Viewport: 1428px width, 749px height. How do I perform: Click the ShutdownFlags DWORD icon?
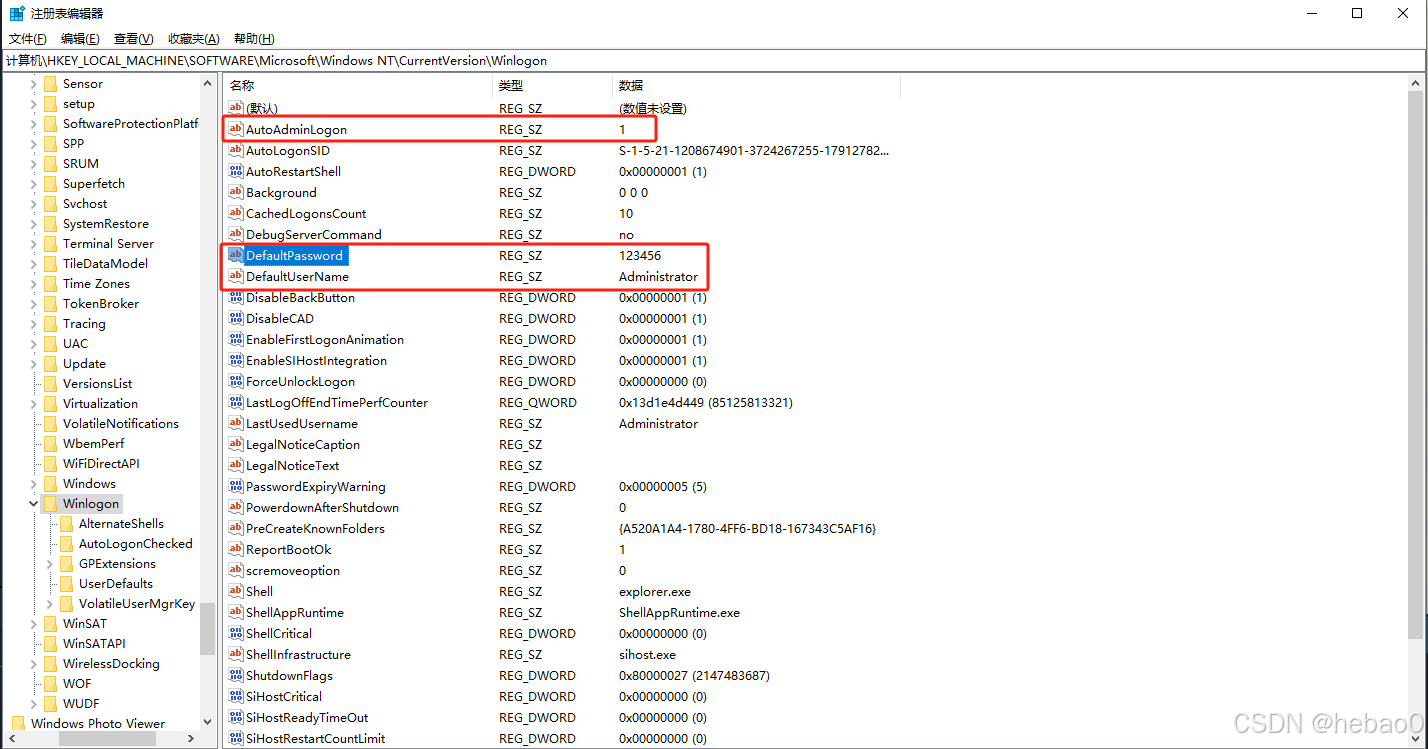236,675
